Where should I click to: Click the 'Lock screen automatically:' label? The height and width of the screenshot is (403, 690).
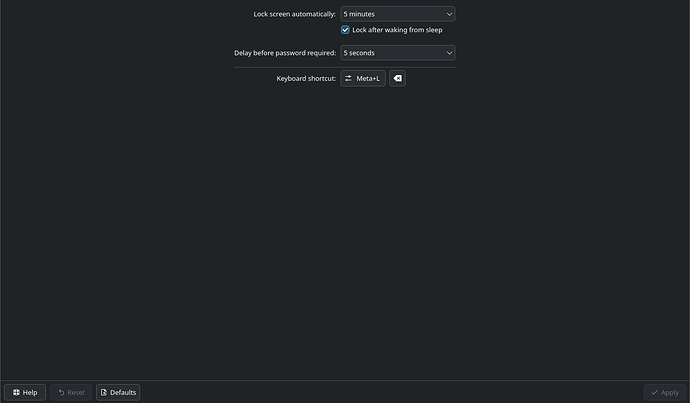click(294, 14)
